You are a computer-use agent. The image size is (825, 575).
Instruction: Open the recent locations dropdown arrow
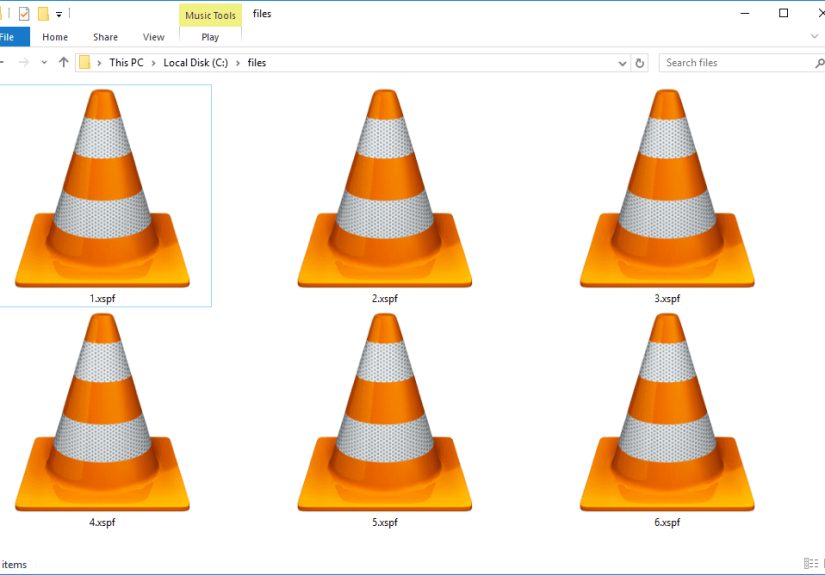pos(44,63)
